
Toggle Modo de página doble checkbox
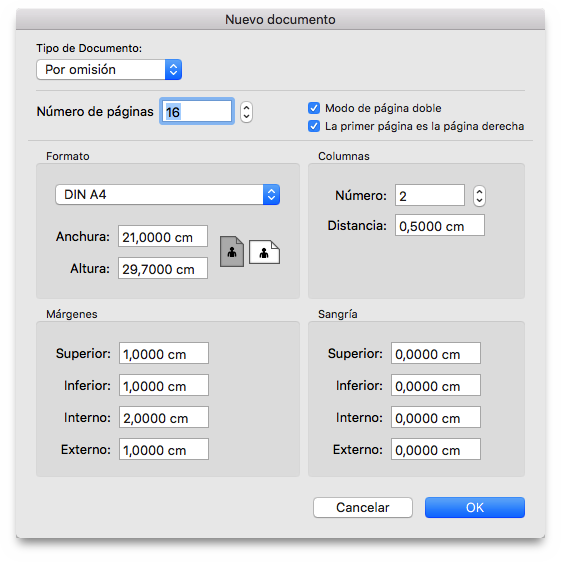(x=314, y=108)
